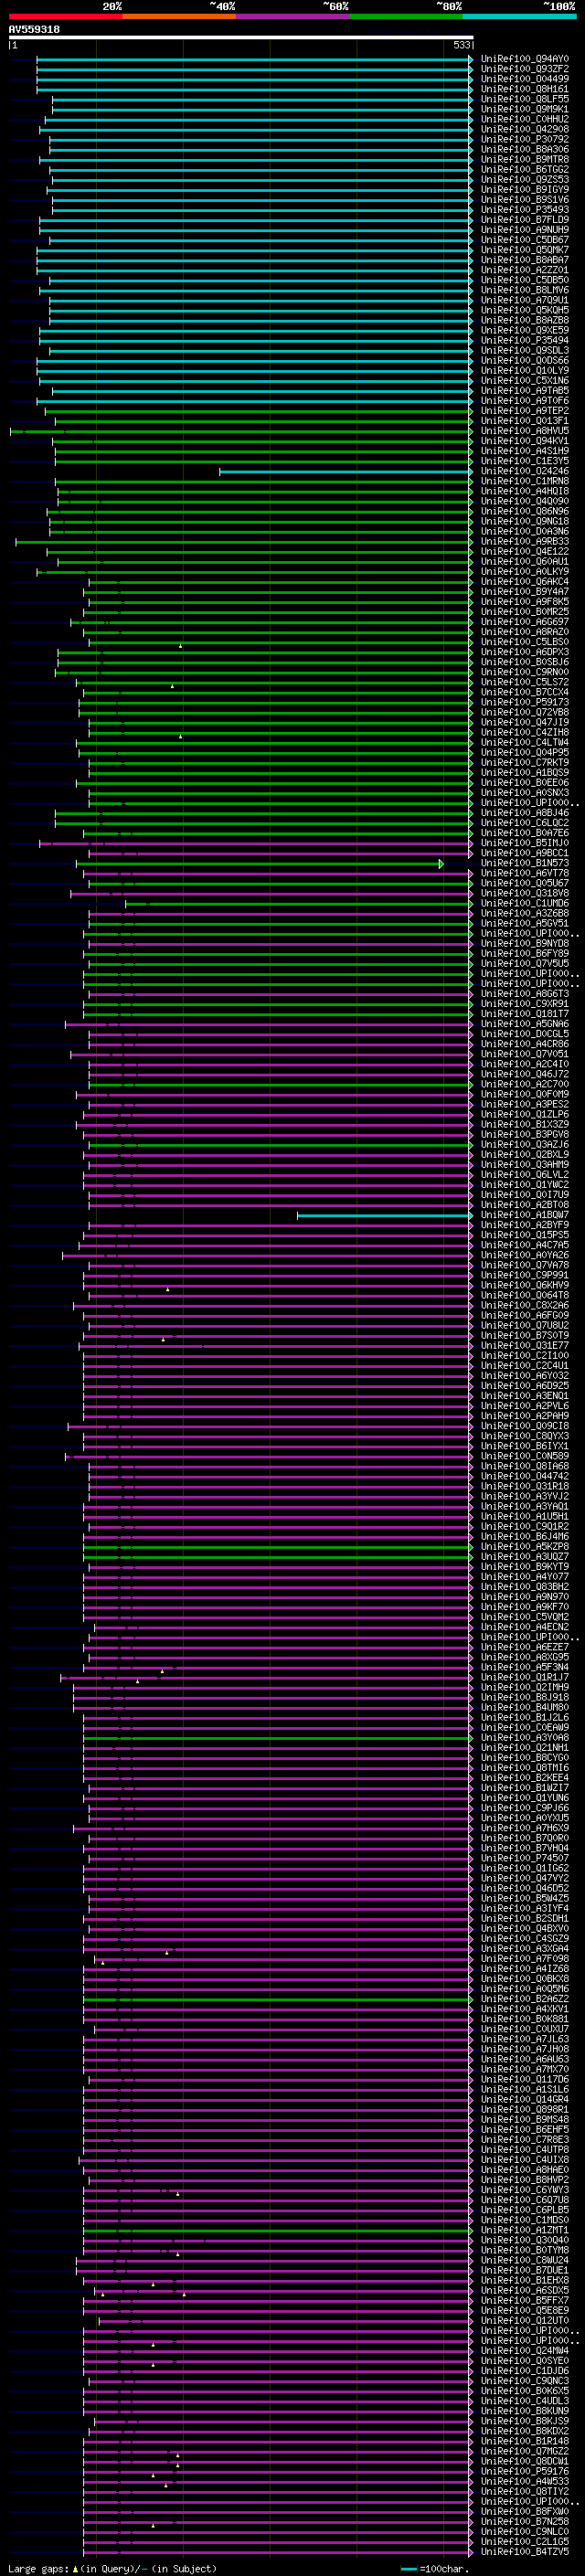Open hit UniRef100_C0HHU2

tap(525, 119)
